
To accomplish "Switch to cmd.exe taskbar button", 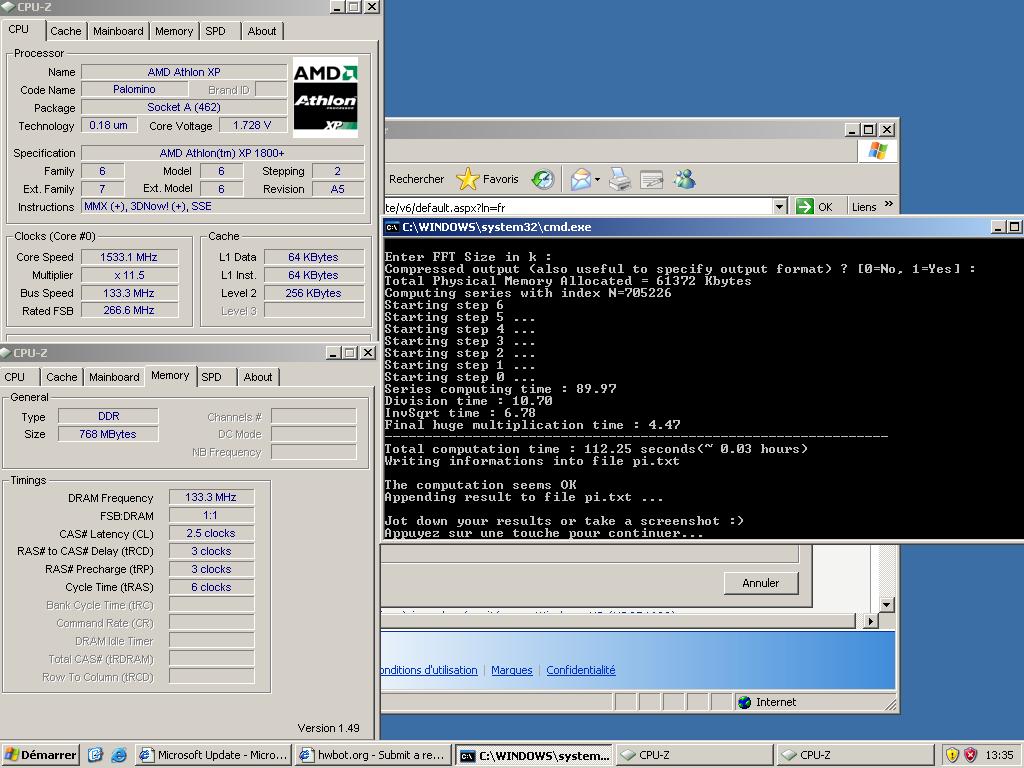I will click(x=535, y=755).
